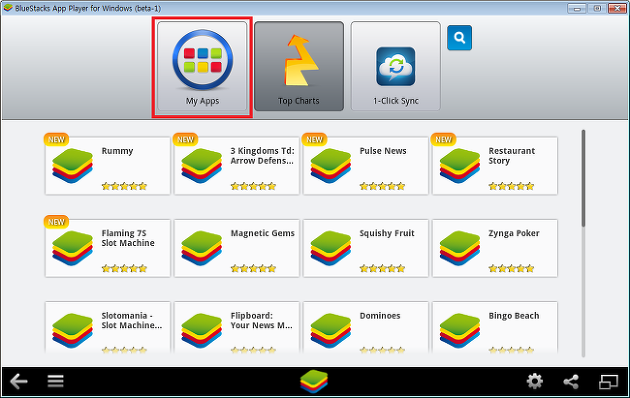Switch to the Top Charts tab
This screenshot has height=398, width=630.
coord(299,66)
